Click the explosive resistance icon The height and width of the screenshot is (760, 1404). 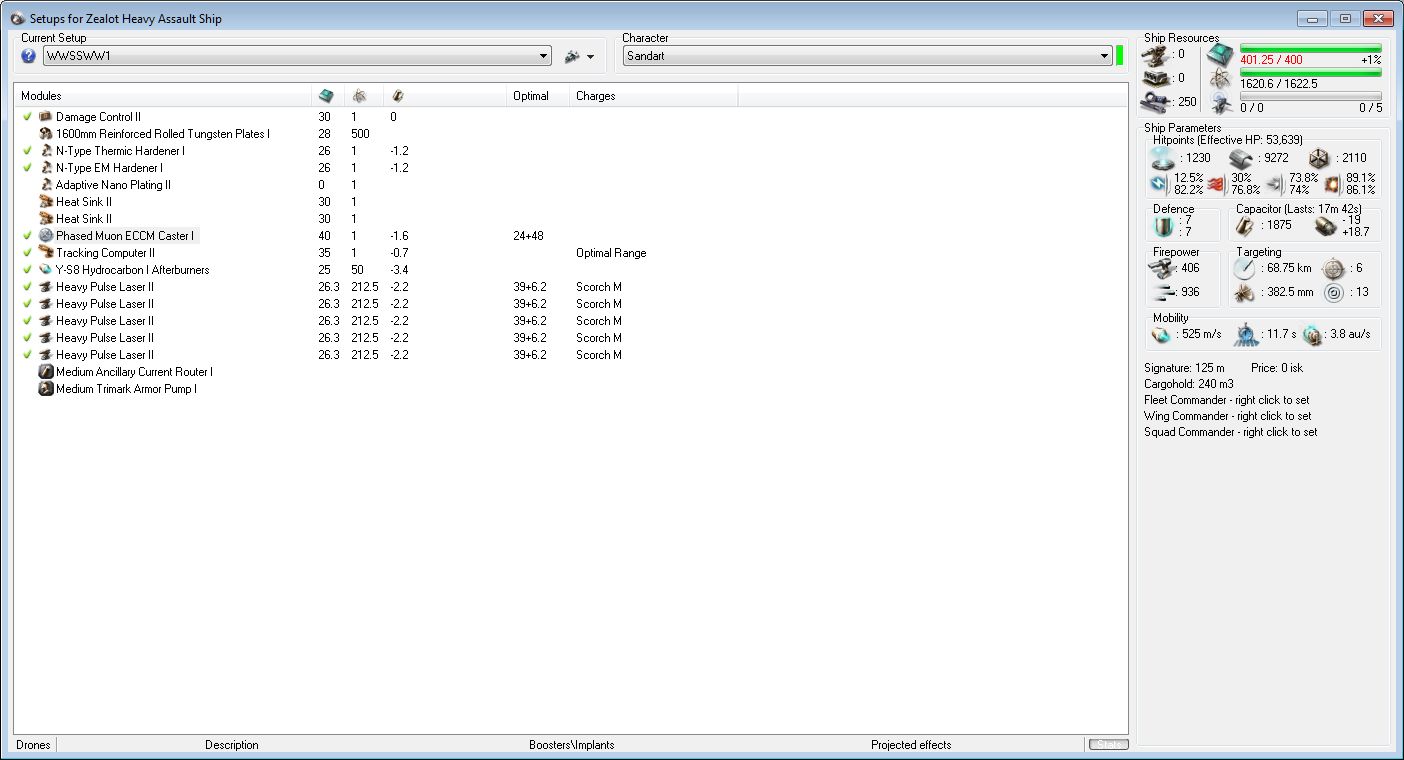click(1332, 184)
